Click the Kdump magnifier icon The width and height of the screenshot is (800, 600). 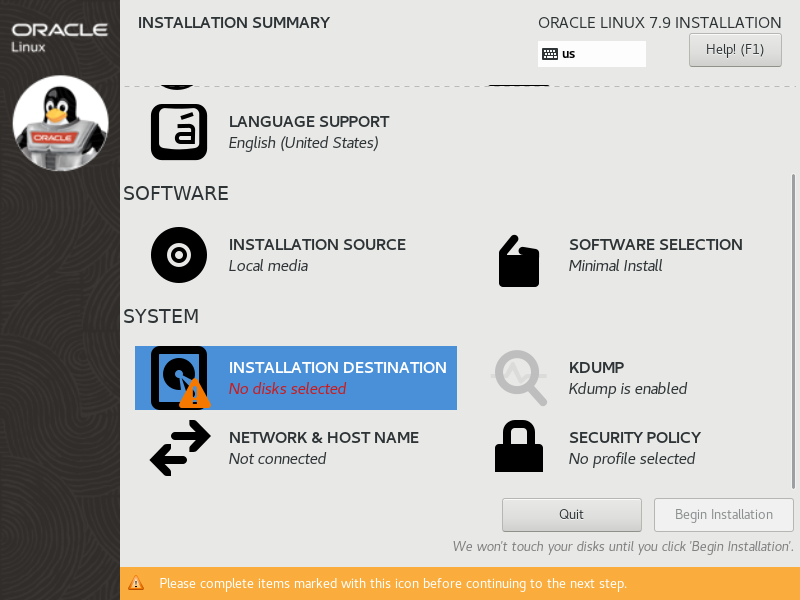click(x=519, y=378)
